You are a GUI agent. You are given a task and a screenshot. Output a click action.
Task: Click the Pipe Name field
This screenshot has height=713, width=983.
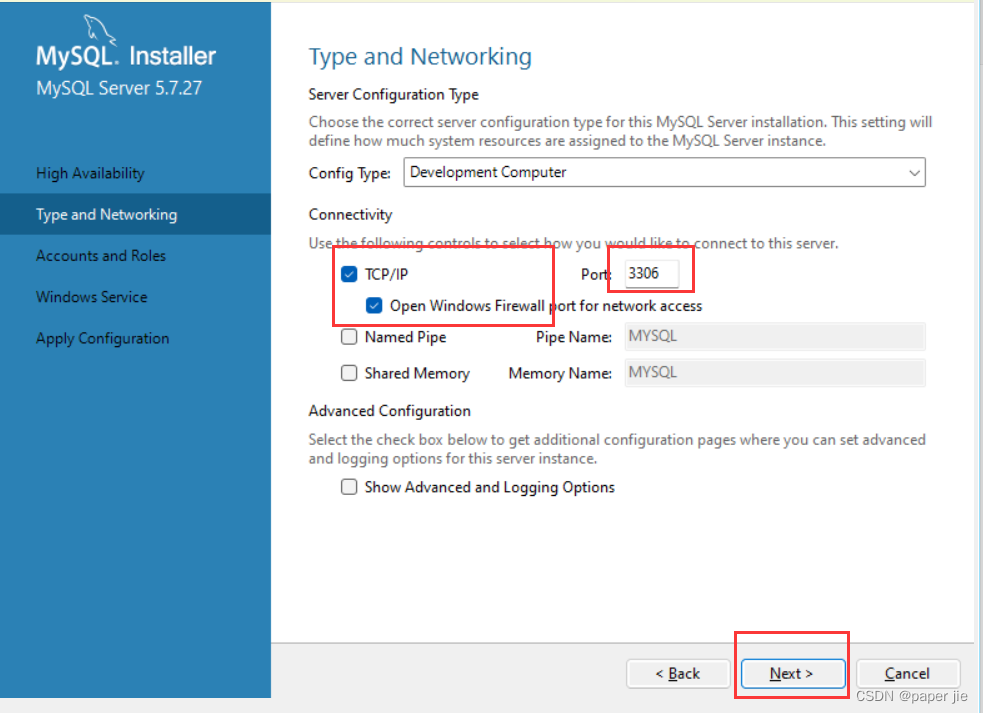775,336
